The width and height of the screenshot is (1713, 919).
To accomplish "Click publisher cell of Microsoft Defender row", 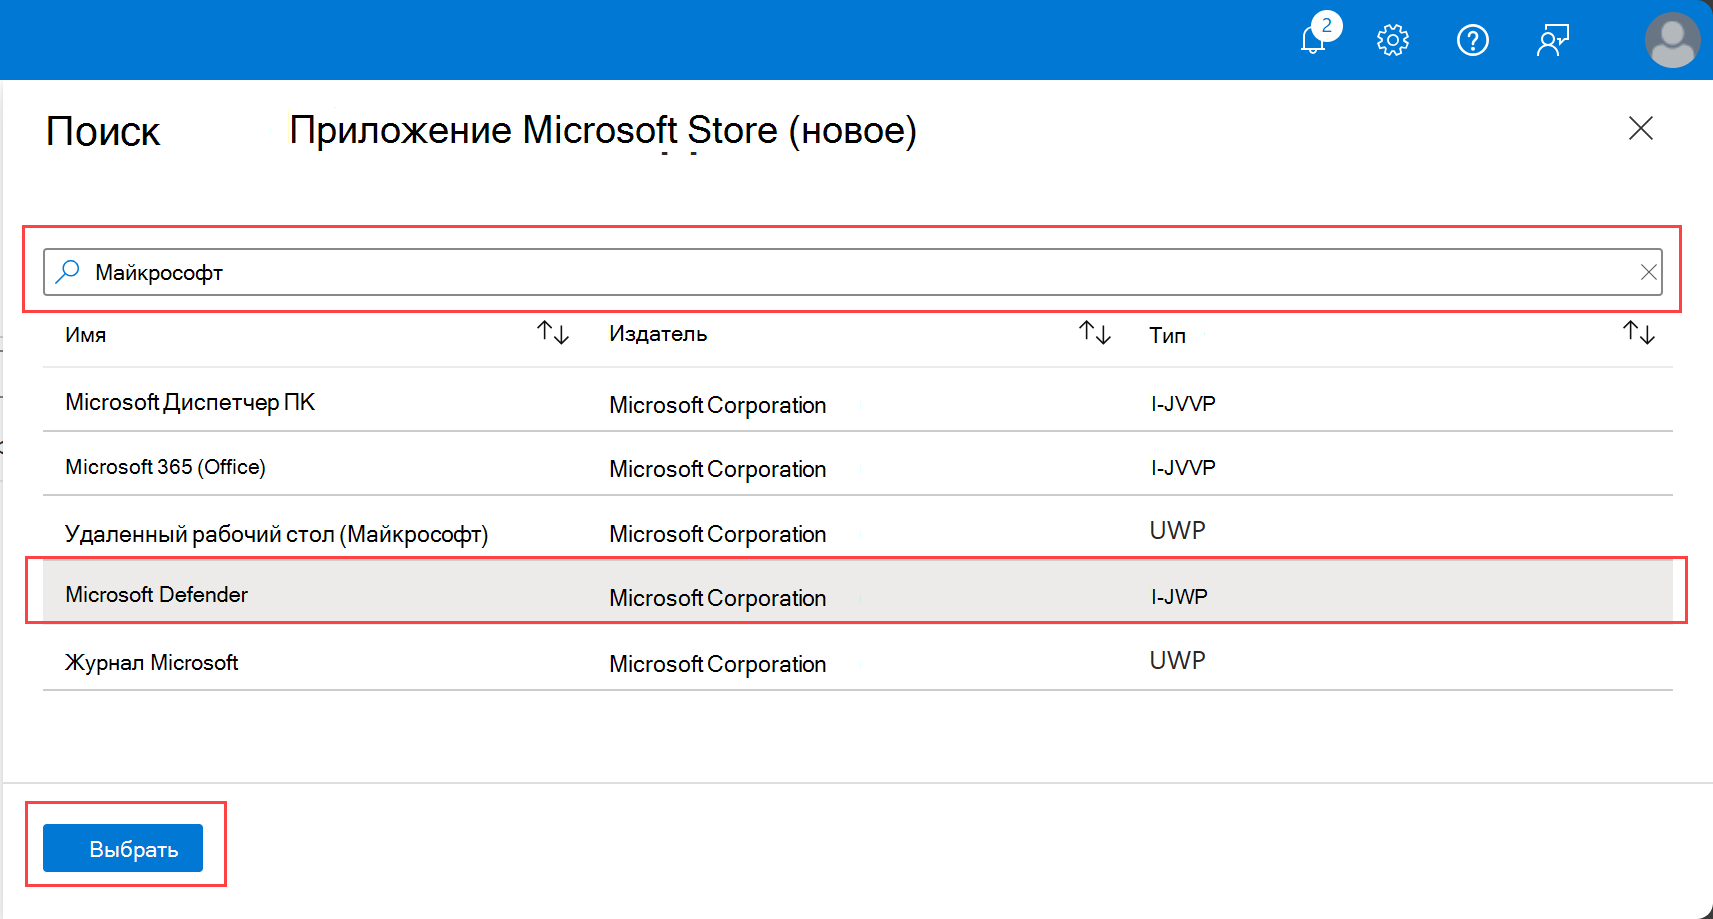I will (x=718, y=598).
